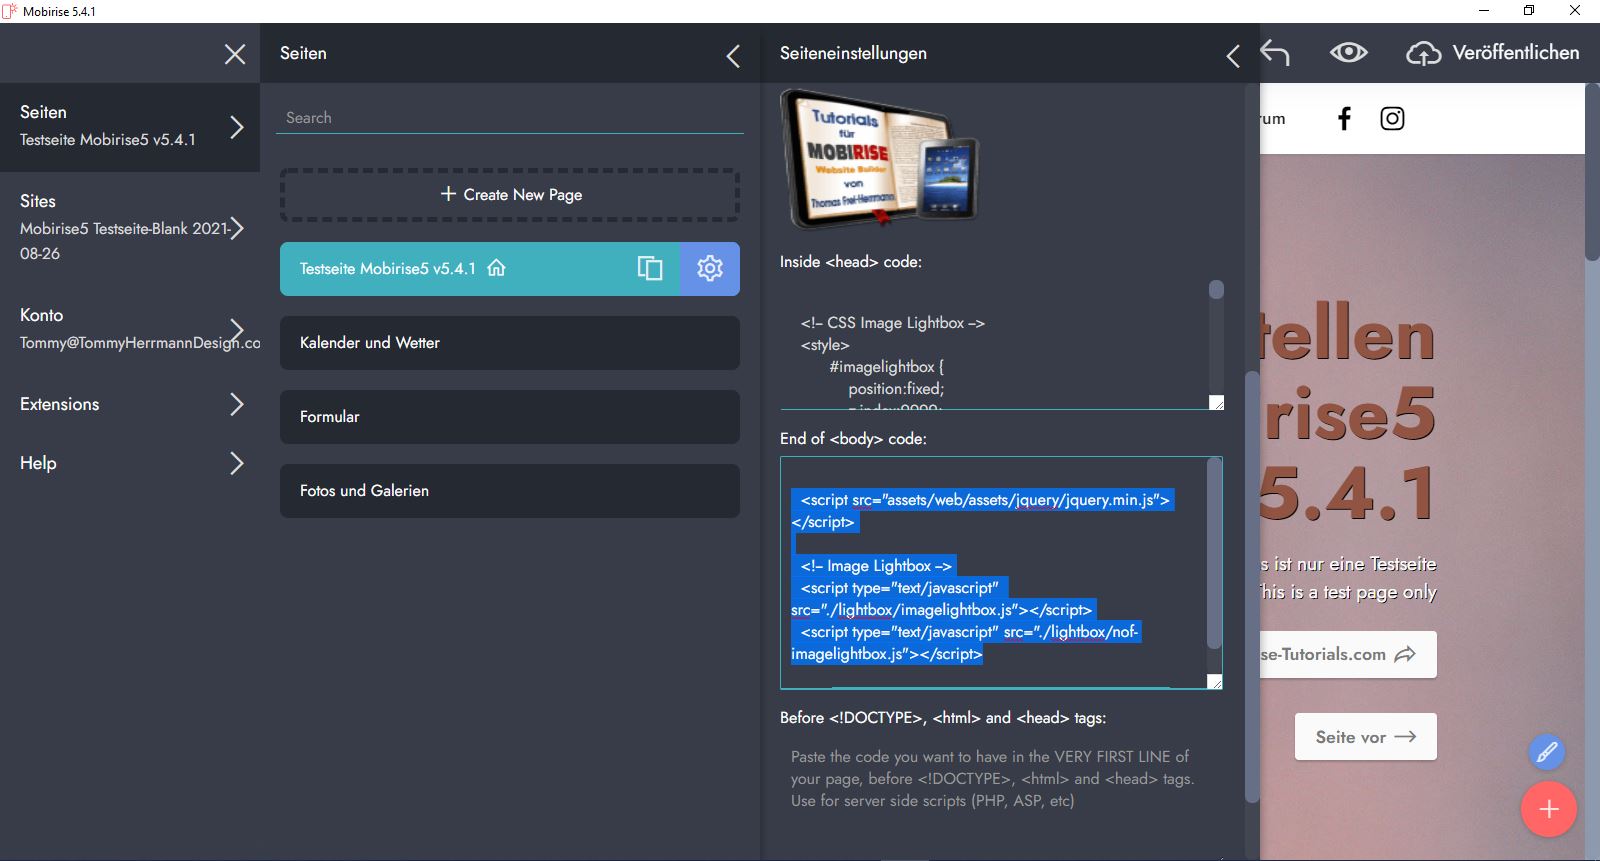Click the End of body code scrollbar
The height and width of the screenshot is (861, 1600).
coord(1214,560)
